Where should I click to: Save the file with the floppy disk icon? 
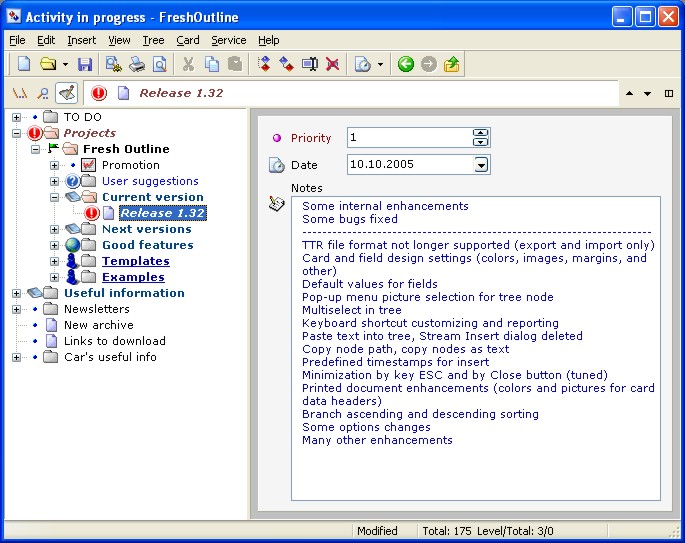[x=85, y=64]
